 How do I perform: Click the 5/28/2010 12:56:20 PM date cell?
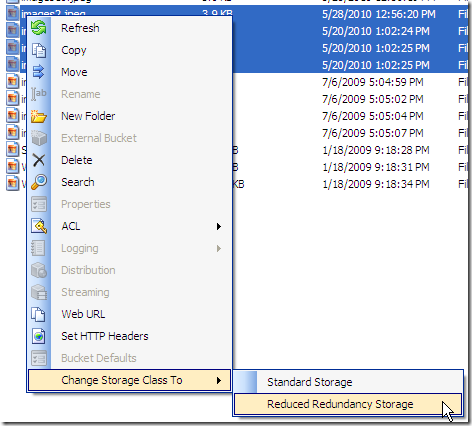point(379,14)
